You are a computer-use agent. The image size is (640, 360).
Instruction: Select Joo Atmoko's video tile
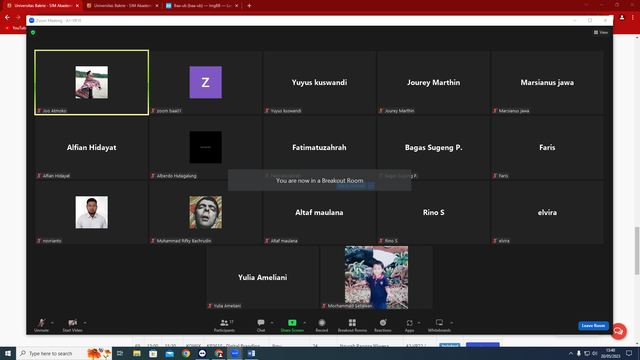[x=91, y=82]
